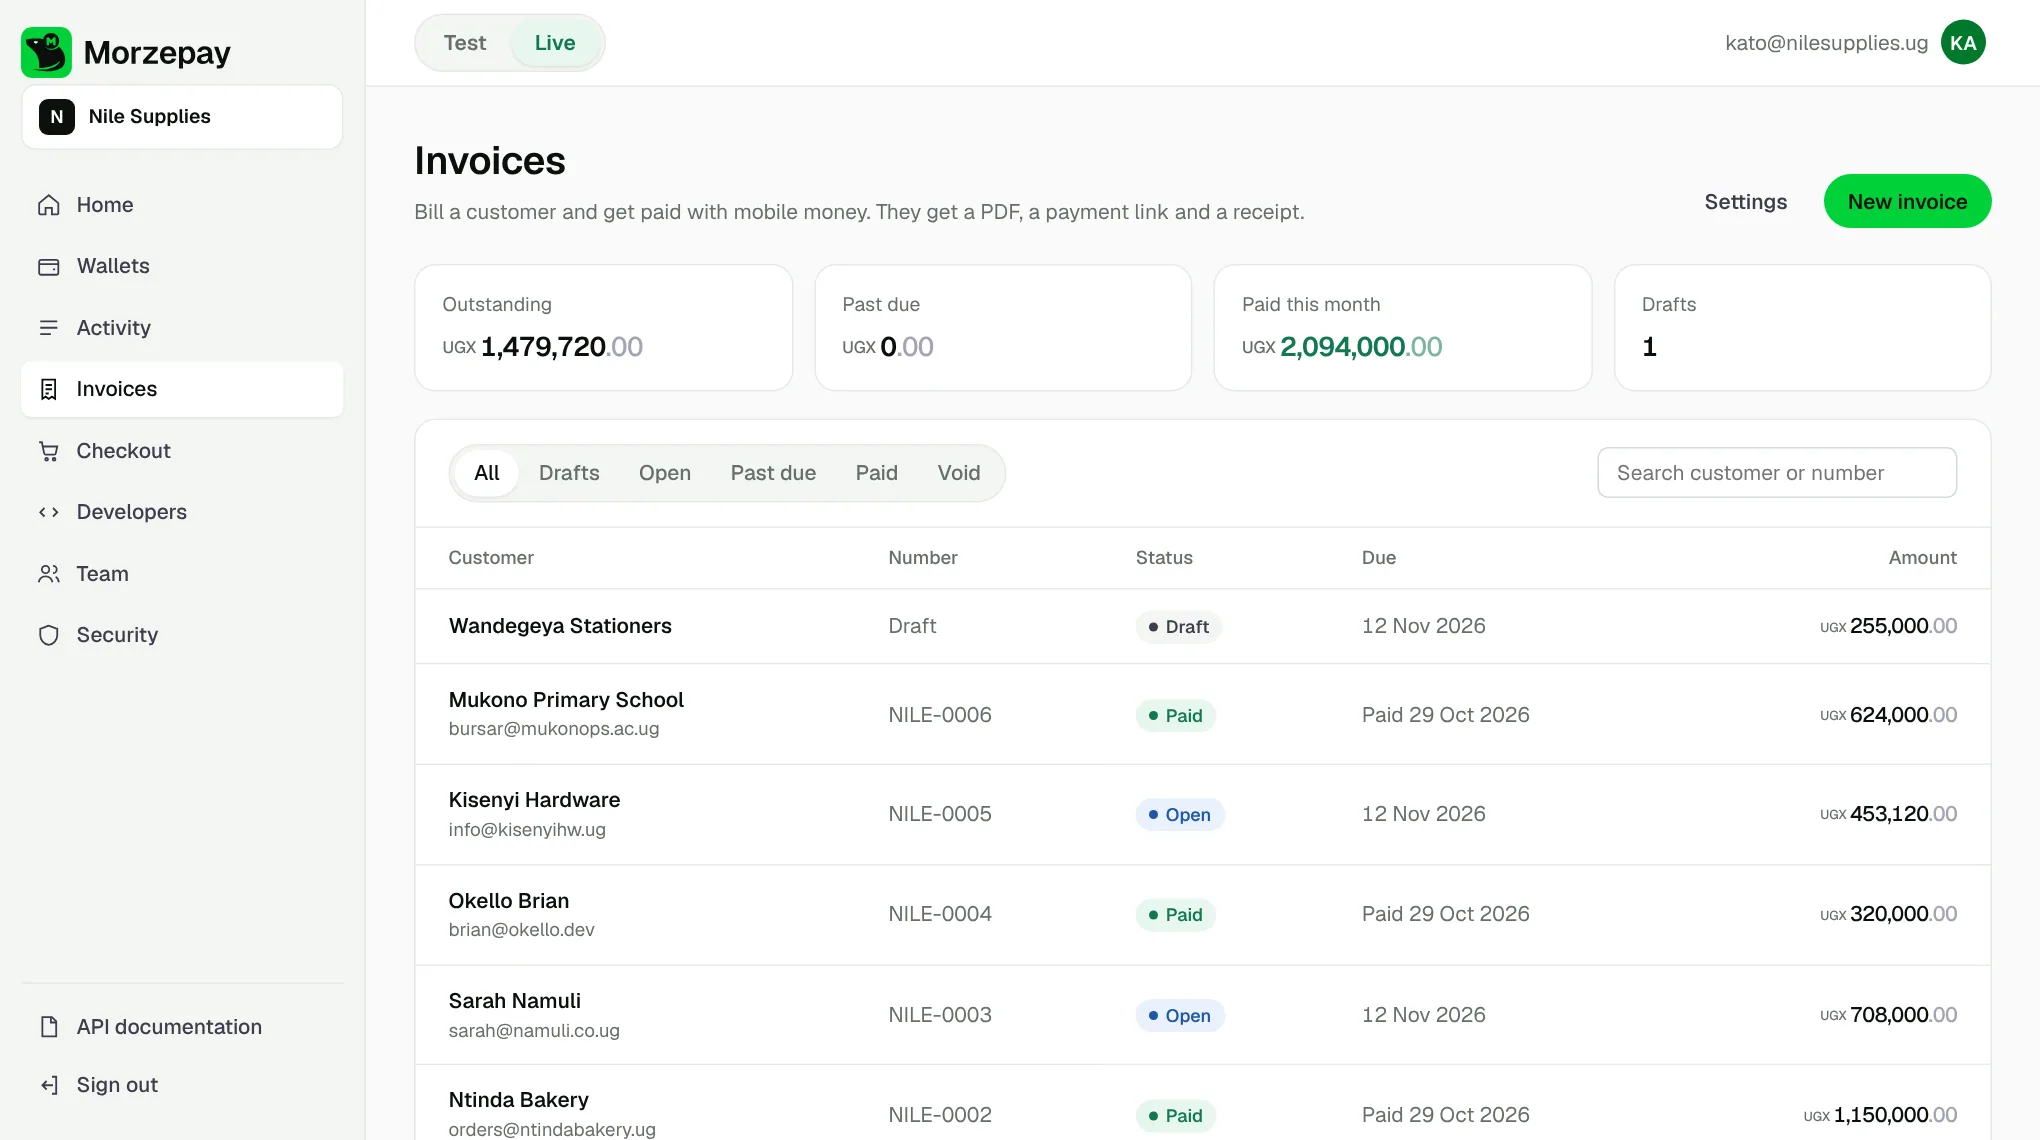Open invoice Settings
Viewport: 2040px width, 1140px height.
coord(1745,202)
